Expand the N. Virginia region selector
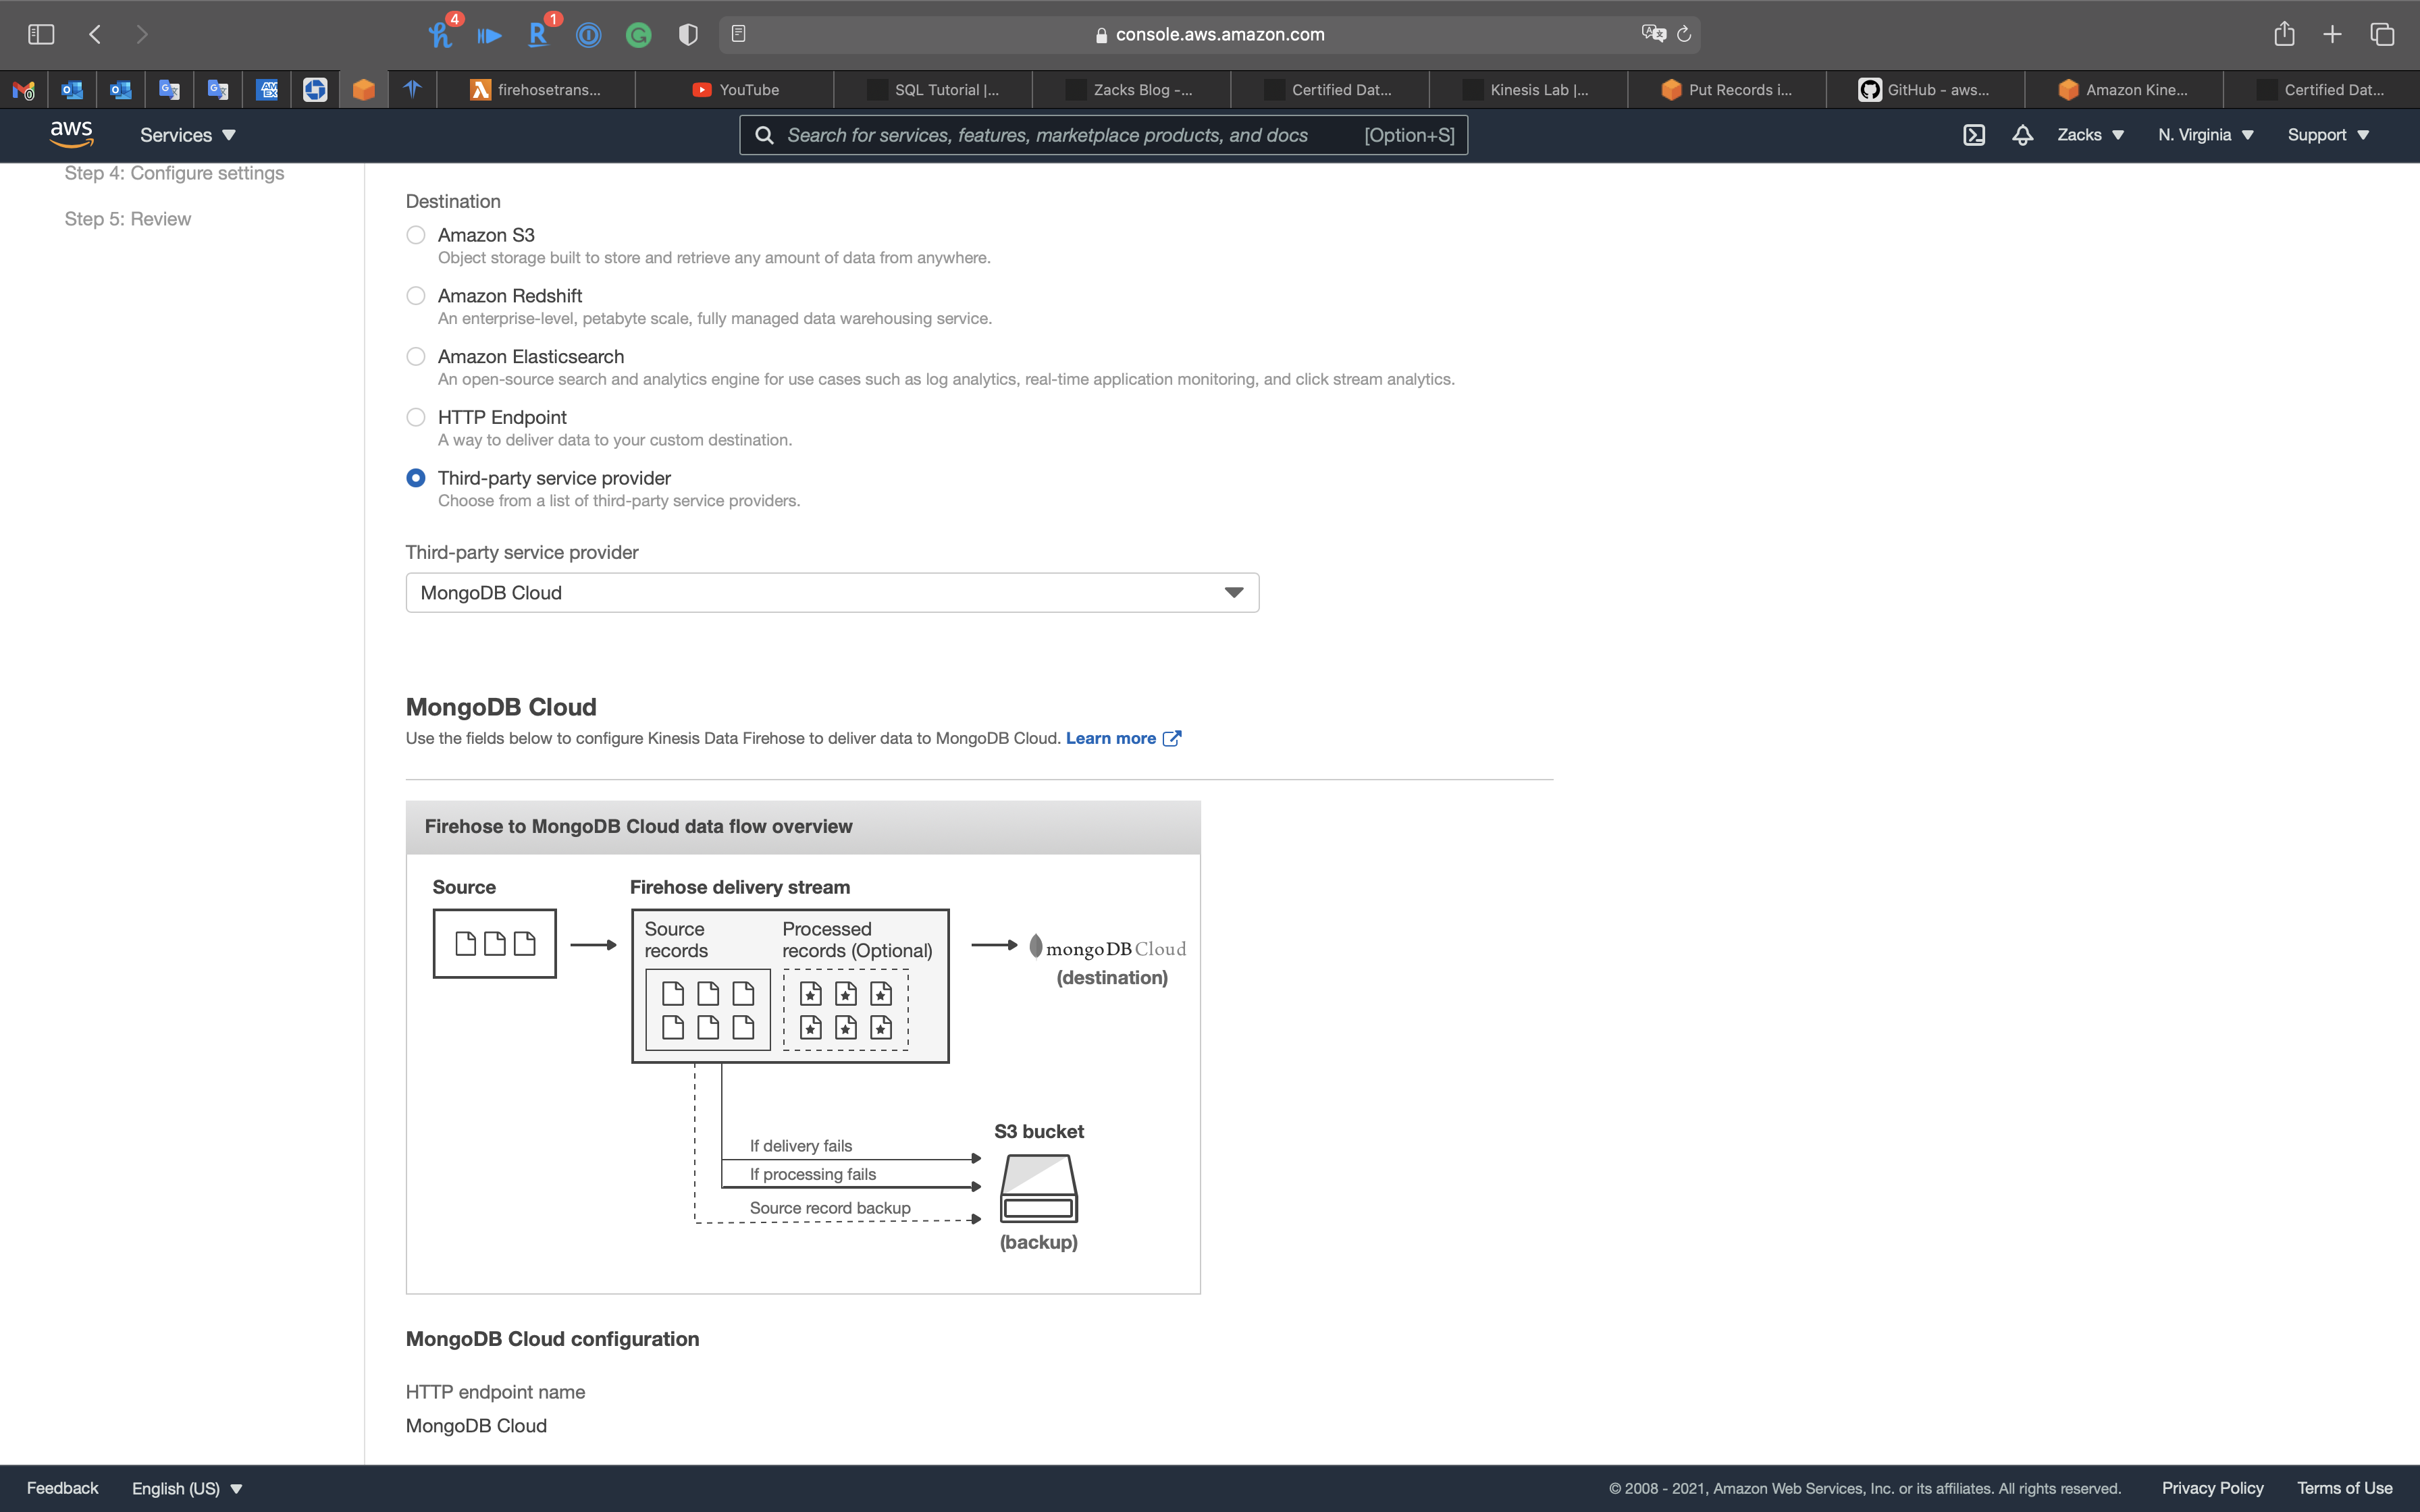The image size is (2420, 1512). click(x=2205, y=135)
